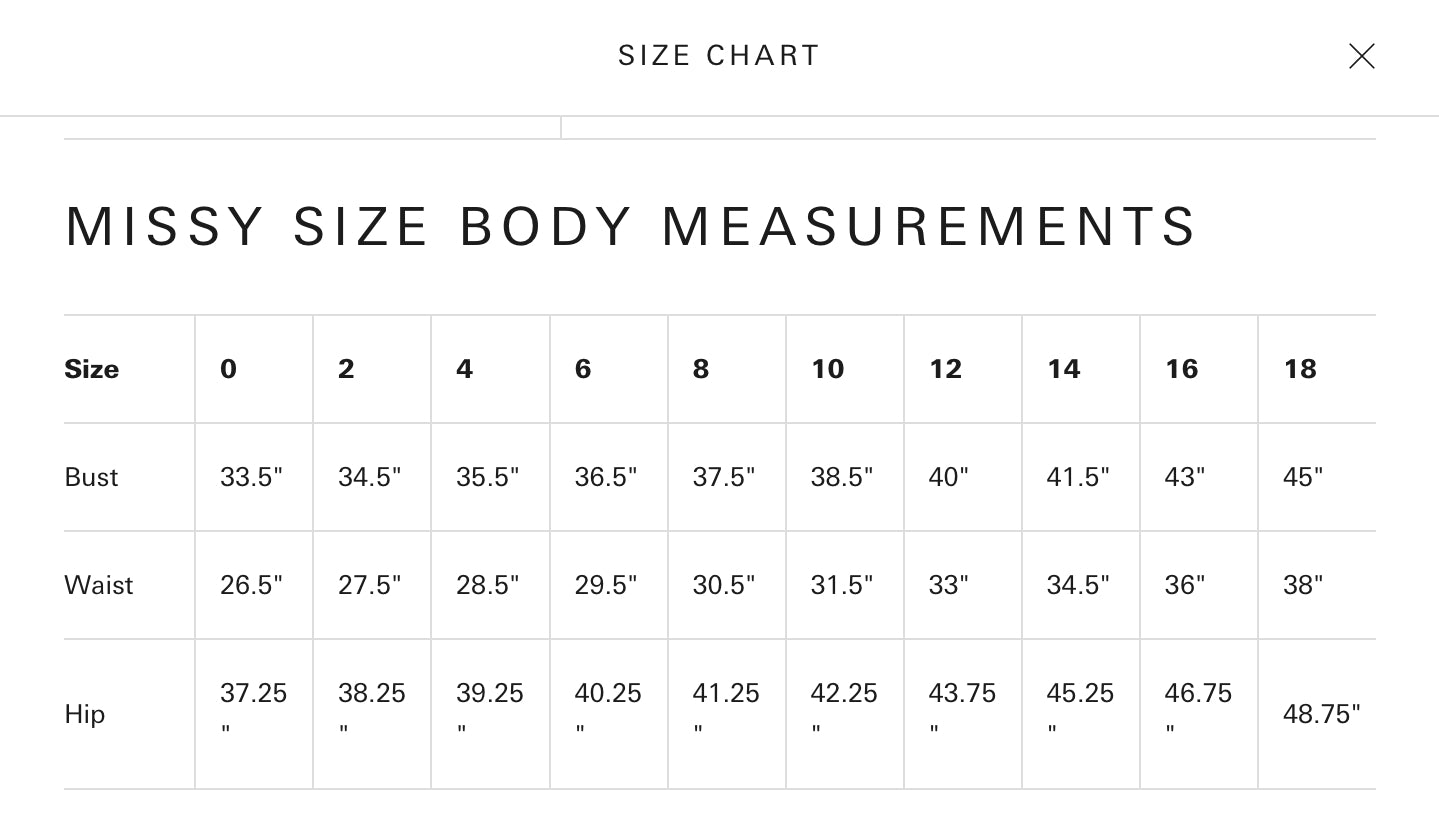Click the SIZE CHART title
1439x837 pixels.
pos(719,56)
